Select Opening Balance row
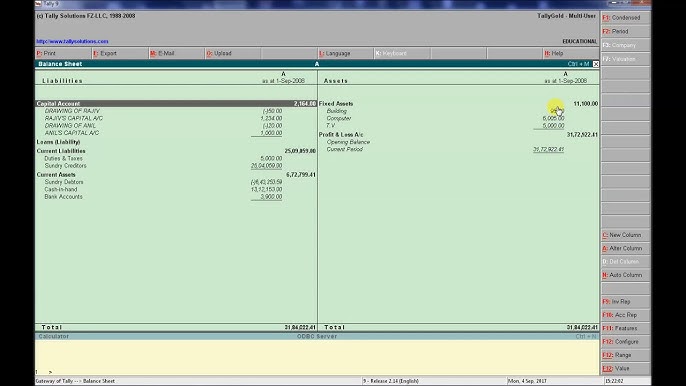686x386 pixels. pos(348,142)
